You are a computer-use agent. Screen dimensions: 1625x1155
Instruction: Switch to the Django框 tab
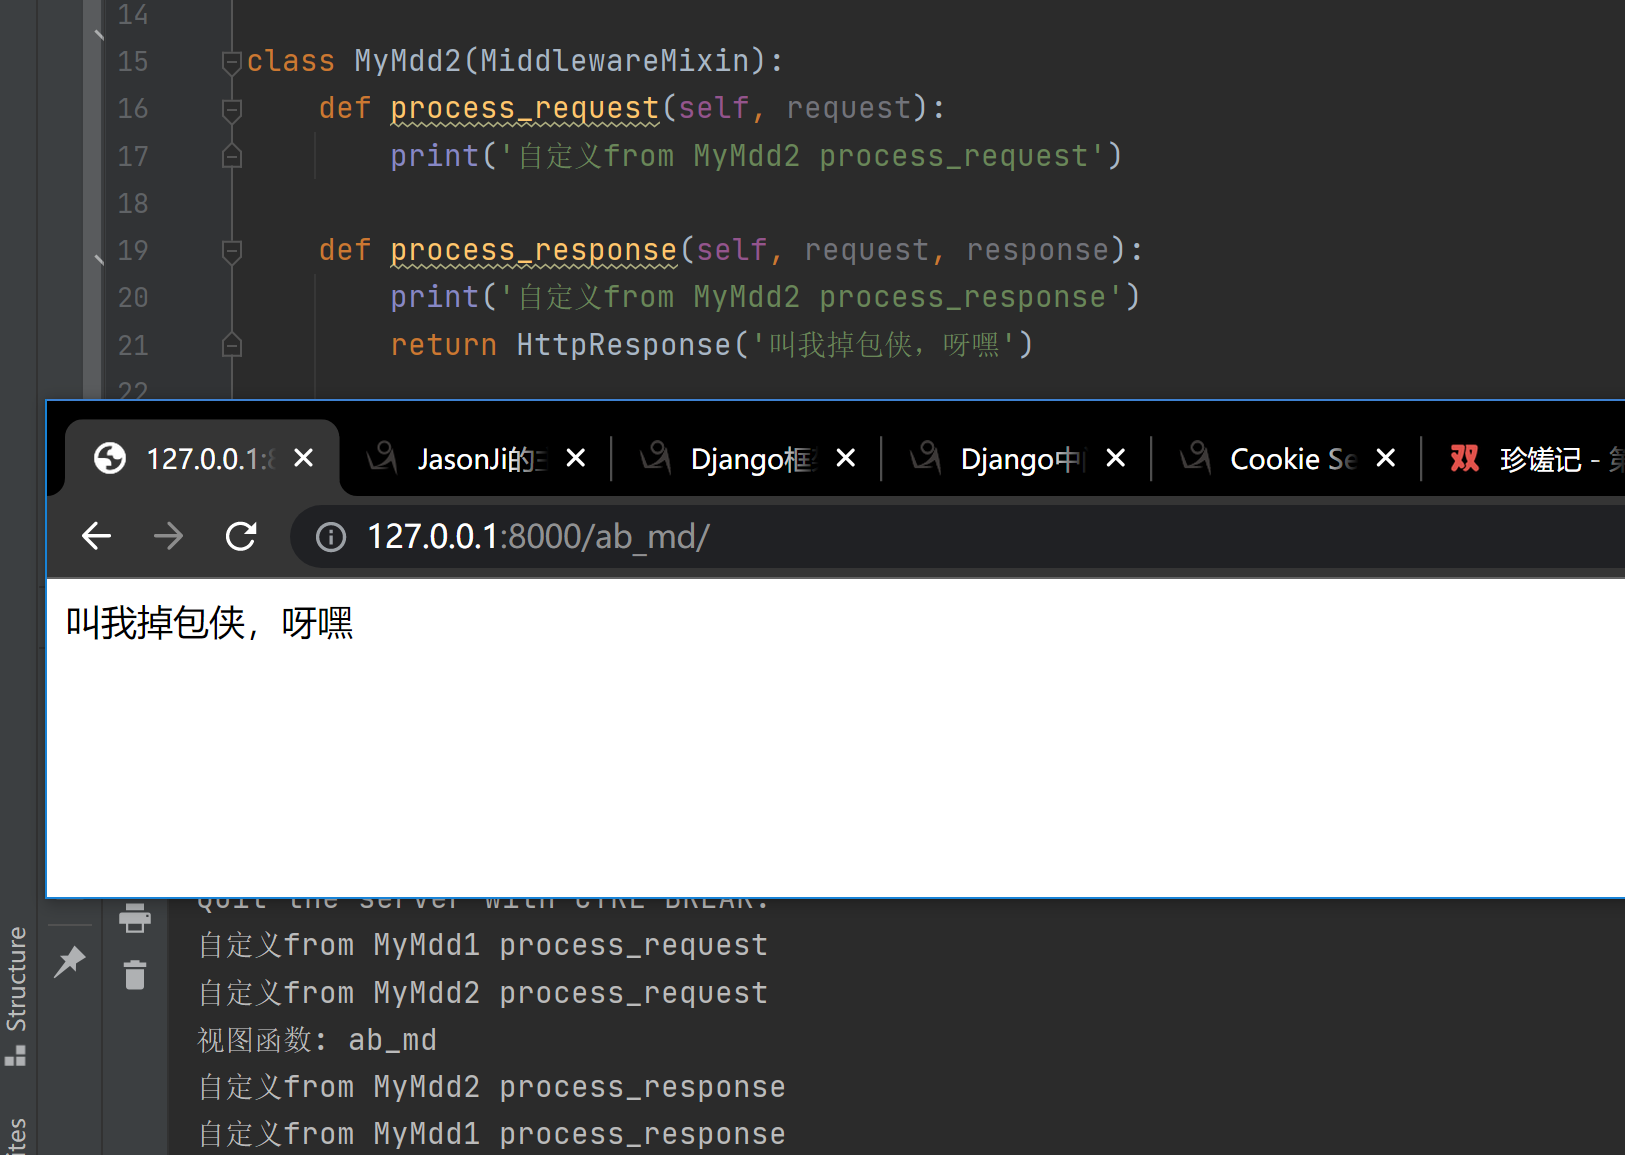748,459
